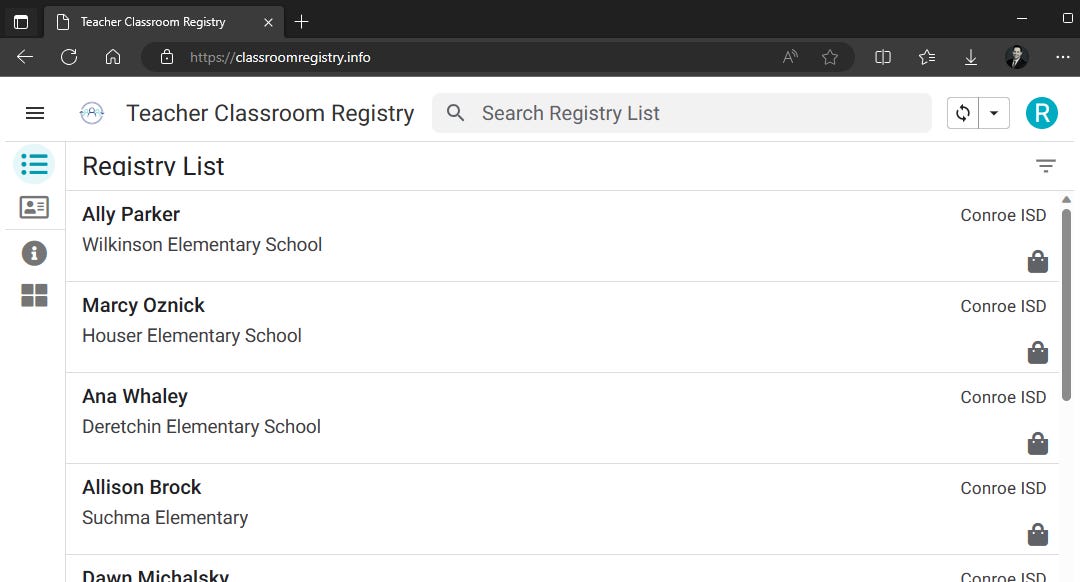Open a new browser tab
The height and width of the screenshot is (582, 1080).
click(302, 21)
